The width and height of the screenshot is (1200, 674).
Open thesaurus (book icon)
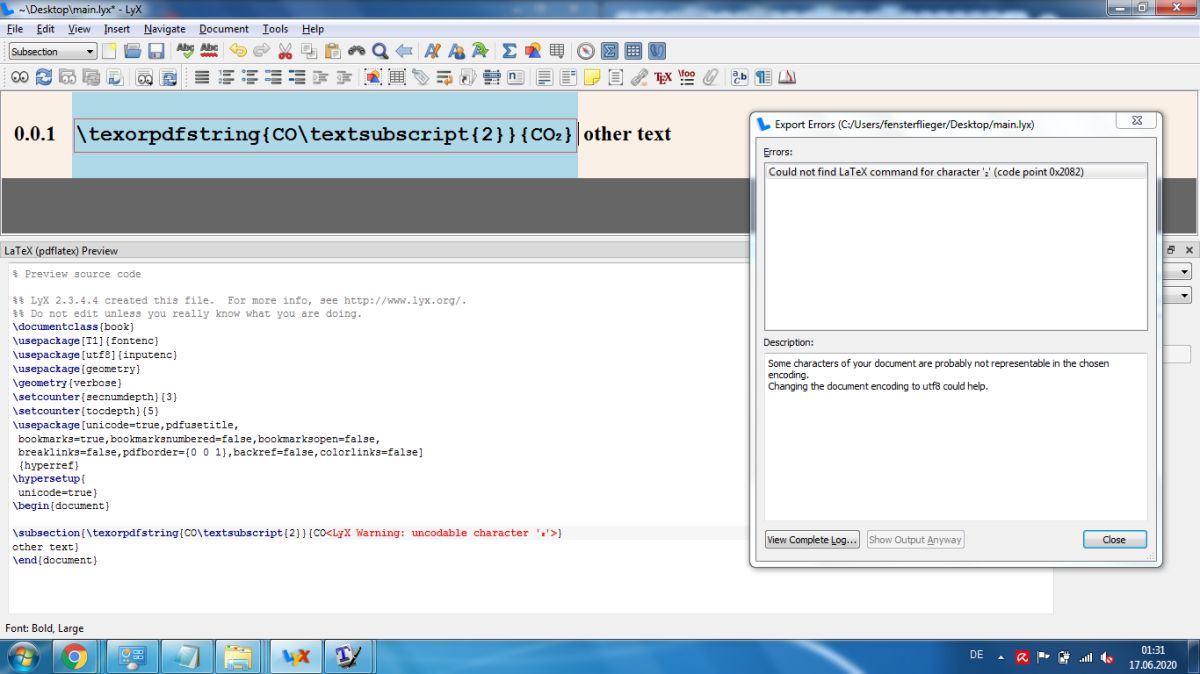pos(787,77)
